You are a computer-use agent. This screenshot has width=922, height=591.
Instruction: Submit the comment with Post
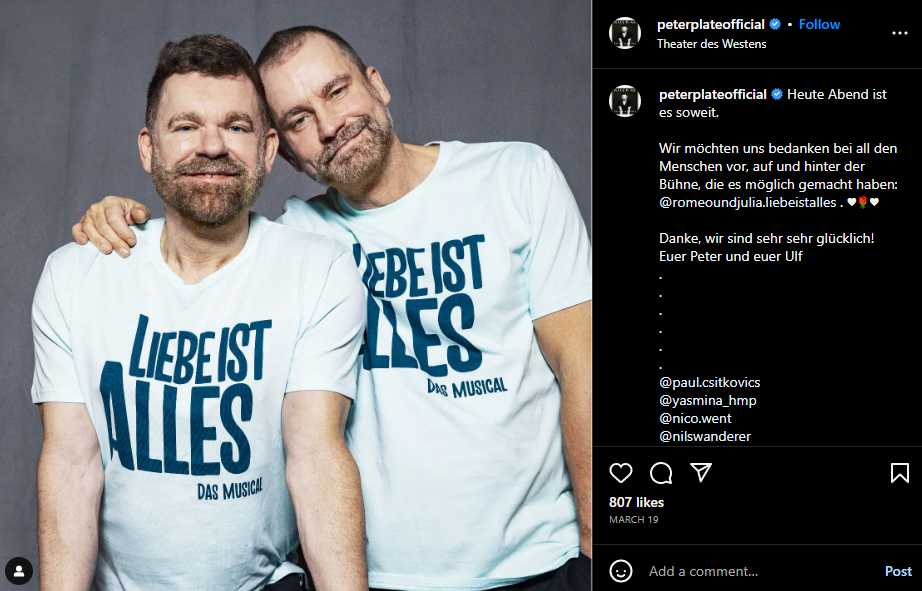click(x=898, y=571)
